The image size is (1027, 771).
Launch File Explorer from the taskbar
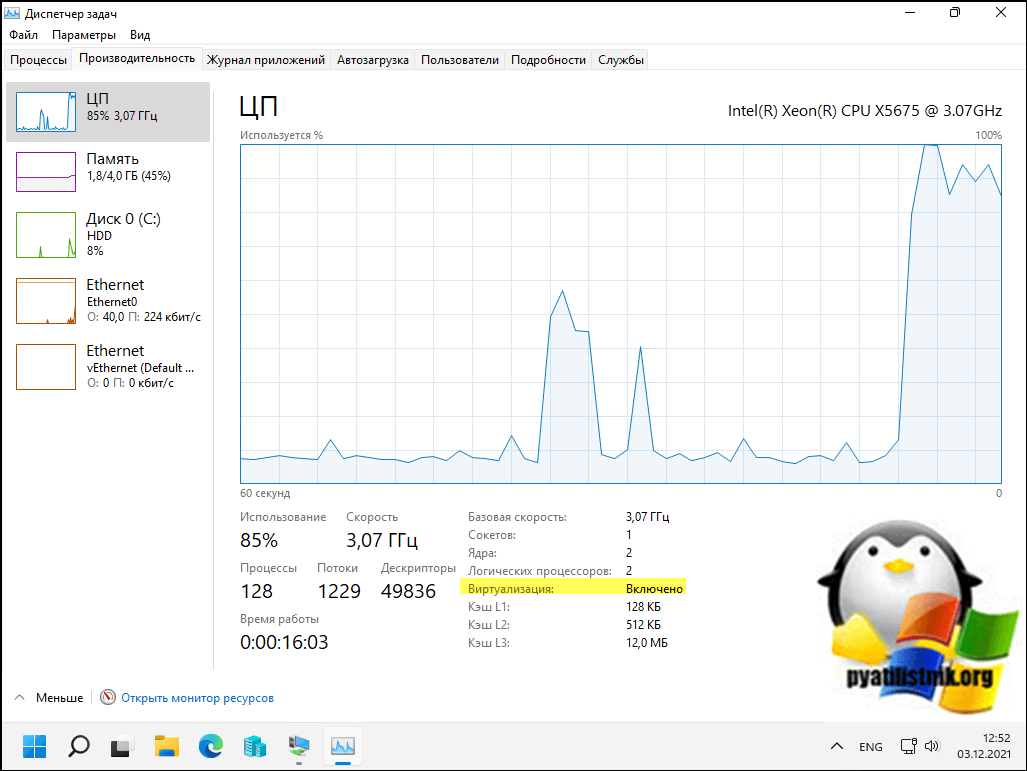[166, 746]
